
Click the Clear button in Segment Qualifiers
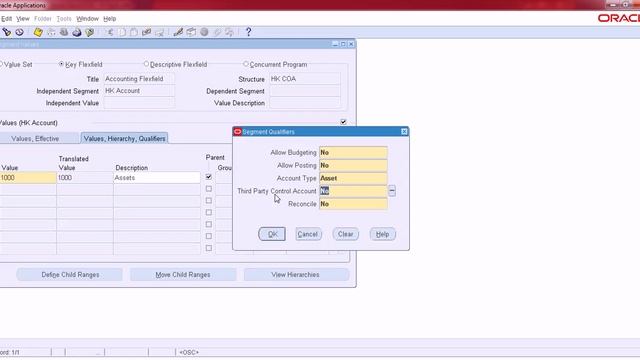tap(345, 234)
